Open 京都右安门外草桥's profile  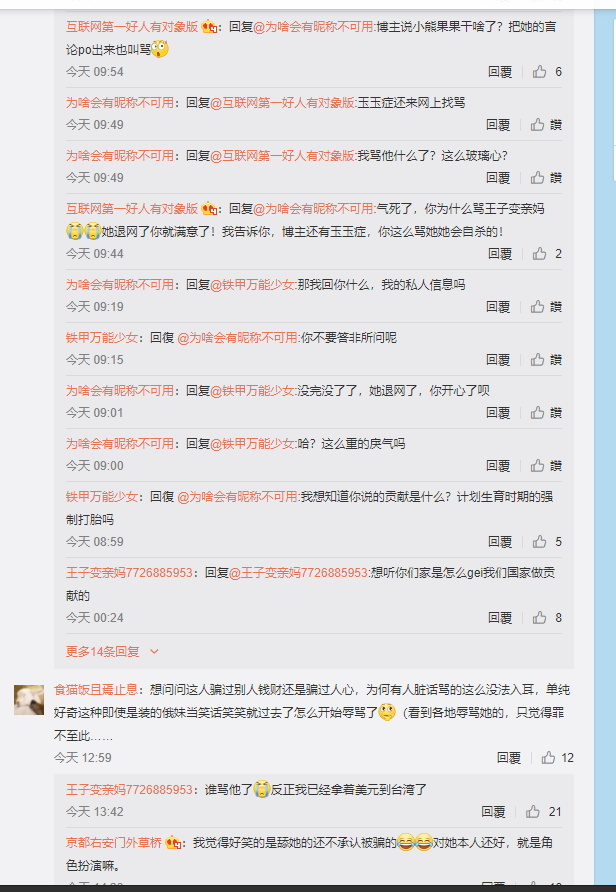(x=114, y=843)
